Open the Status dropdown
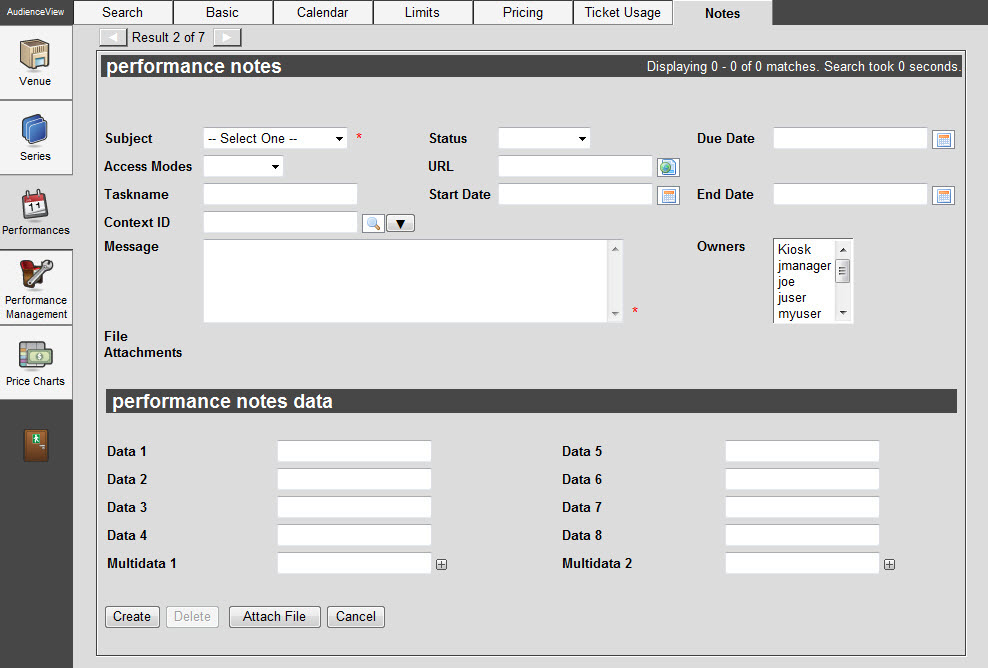Image resolution: width=988 pixels, height=668 pixels. coord(544,138)
